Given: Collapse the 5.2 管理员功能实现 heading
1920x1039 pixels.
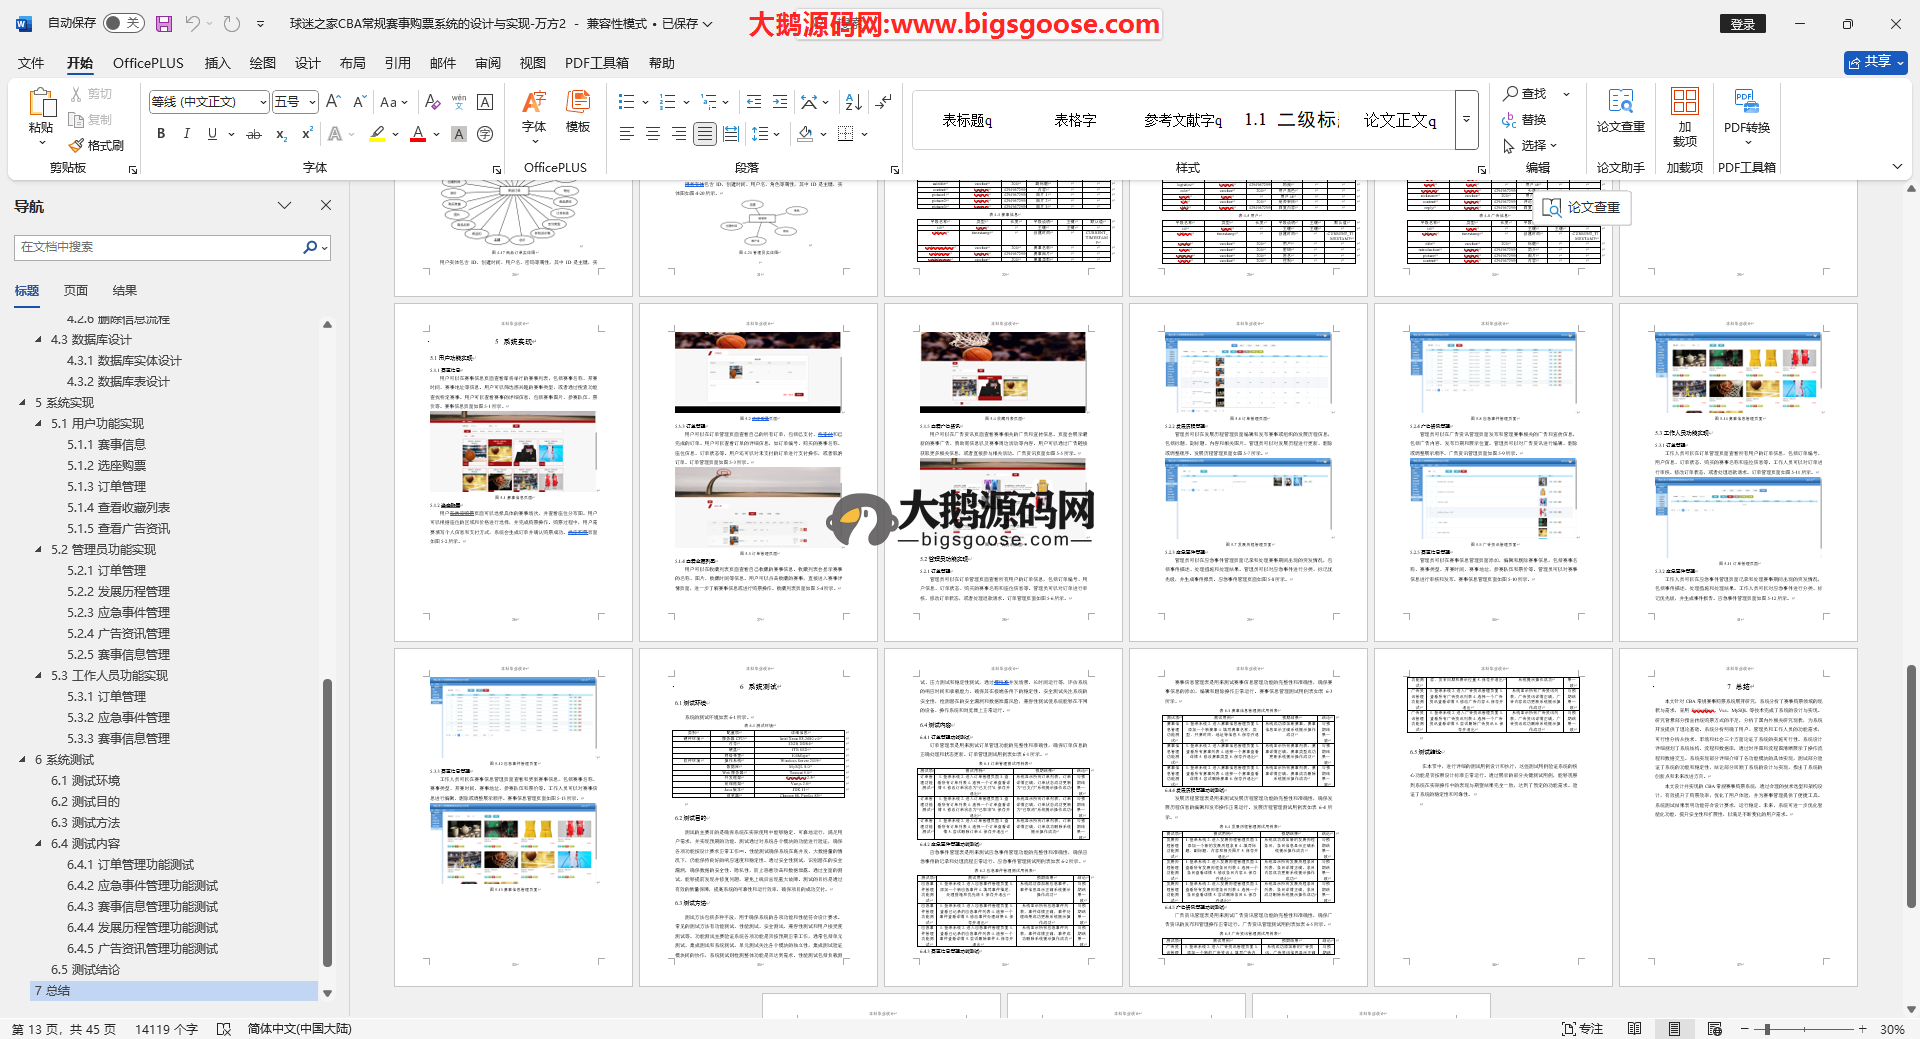Looking at the screenshot, I should point(39,550).
